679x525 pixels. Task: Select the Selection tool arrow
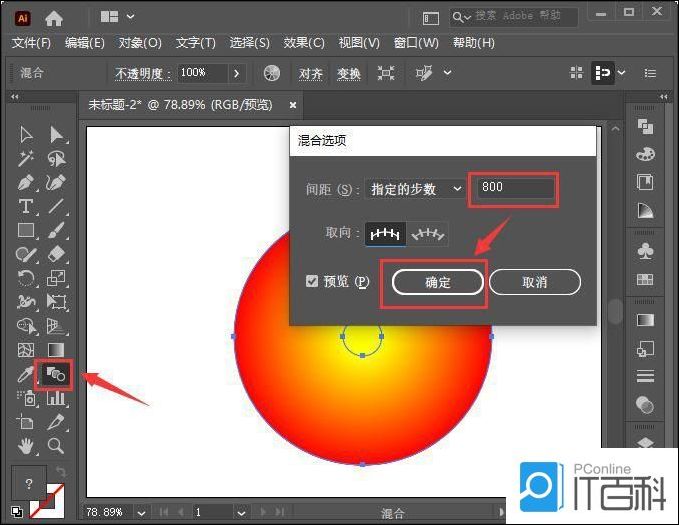coord(26,135)
